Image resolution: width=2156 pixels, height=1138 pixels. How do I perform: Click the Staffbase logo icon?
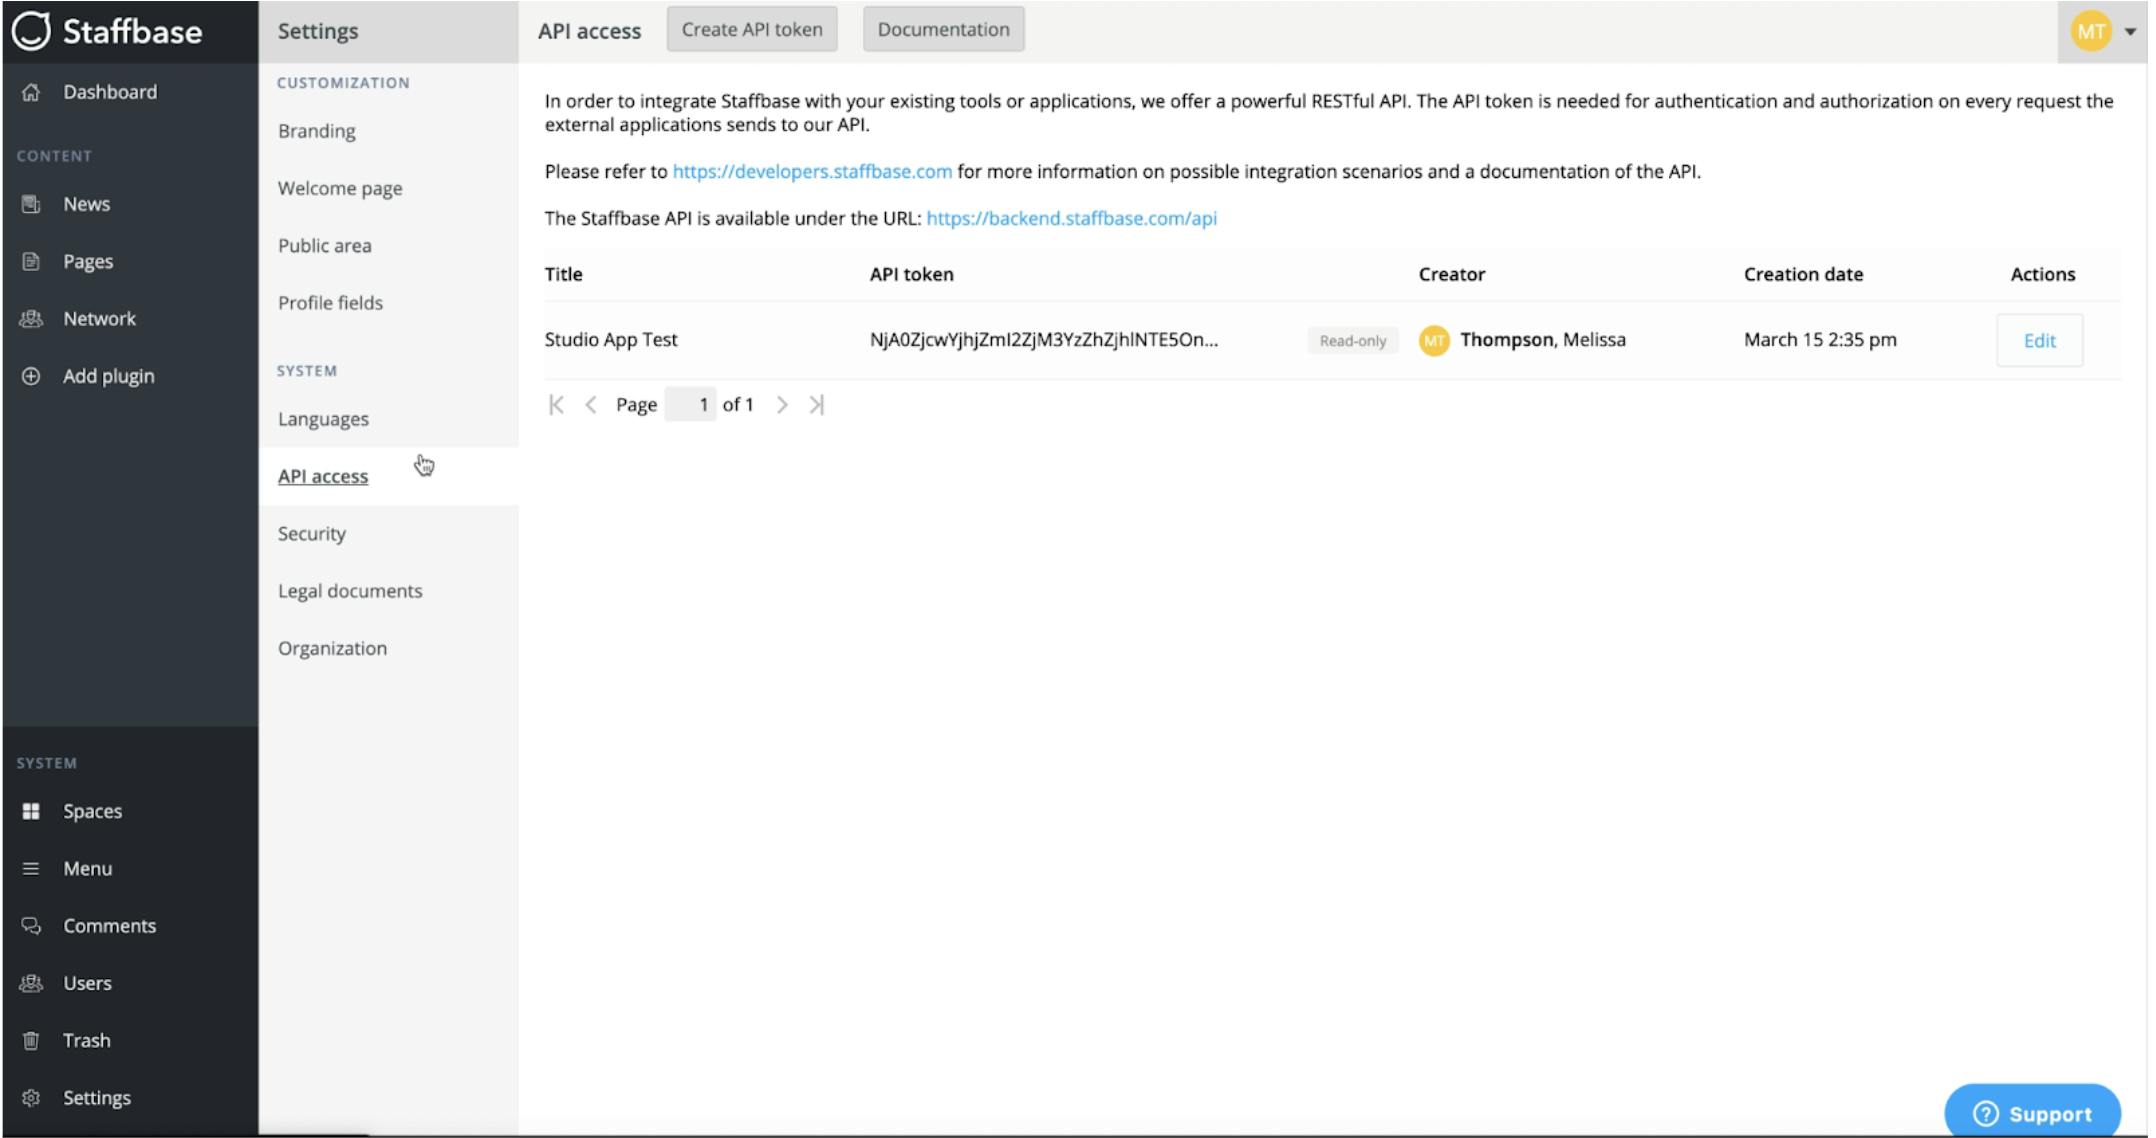click(x=31, y=31)
